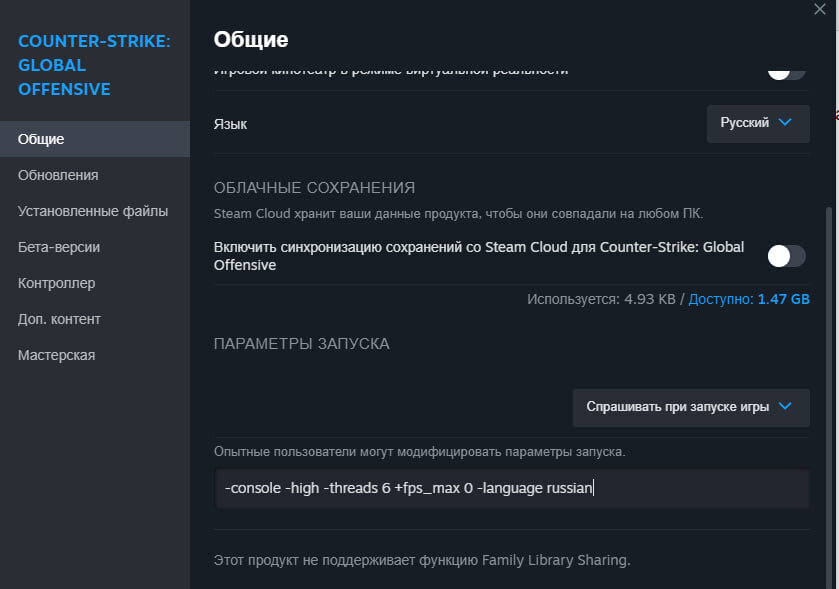Toggle the VR game theater switch at top
The width and height of the screenshot is (839, 589).
coord(786,73)
